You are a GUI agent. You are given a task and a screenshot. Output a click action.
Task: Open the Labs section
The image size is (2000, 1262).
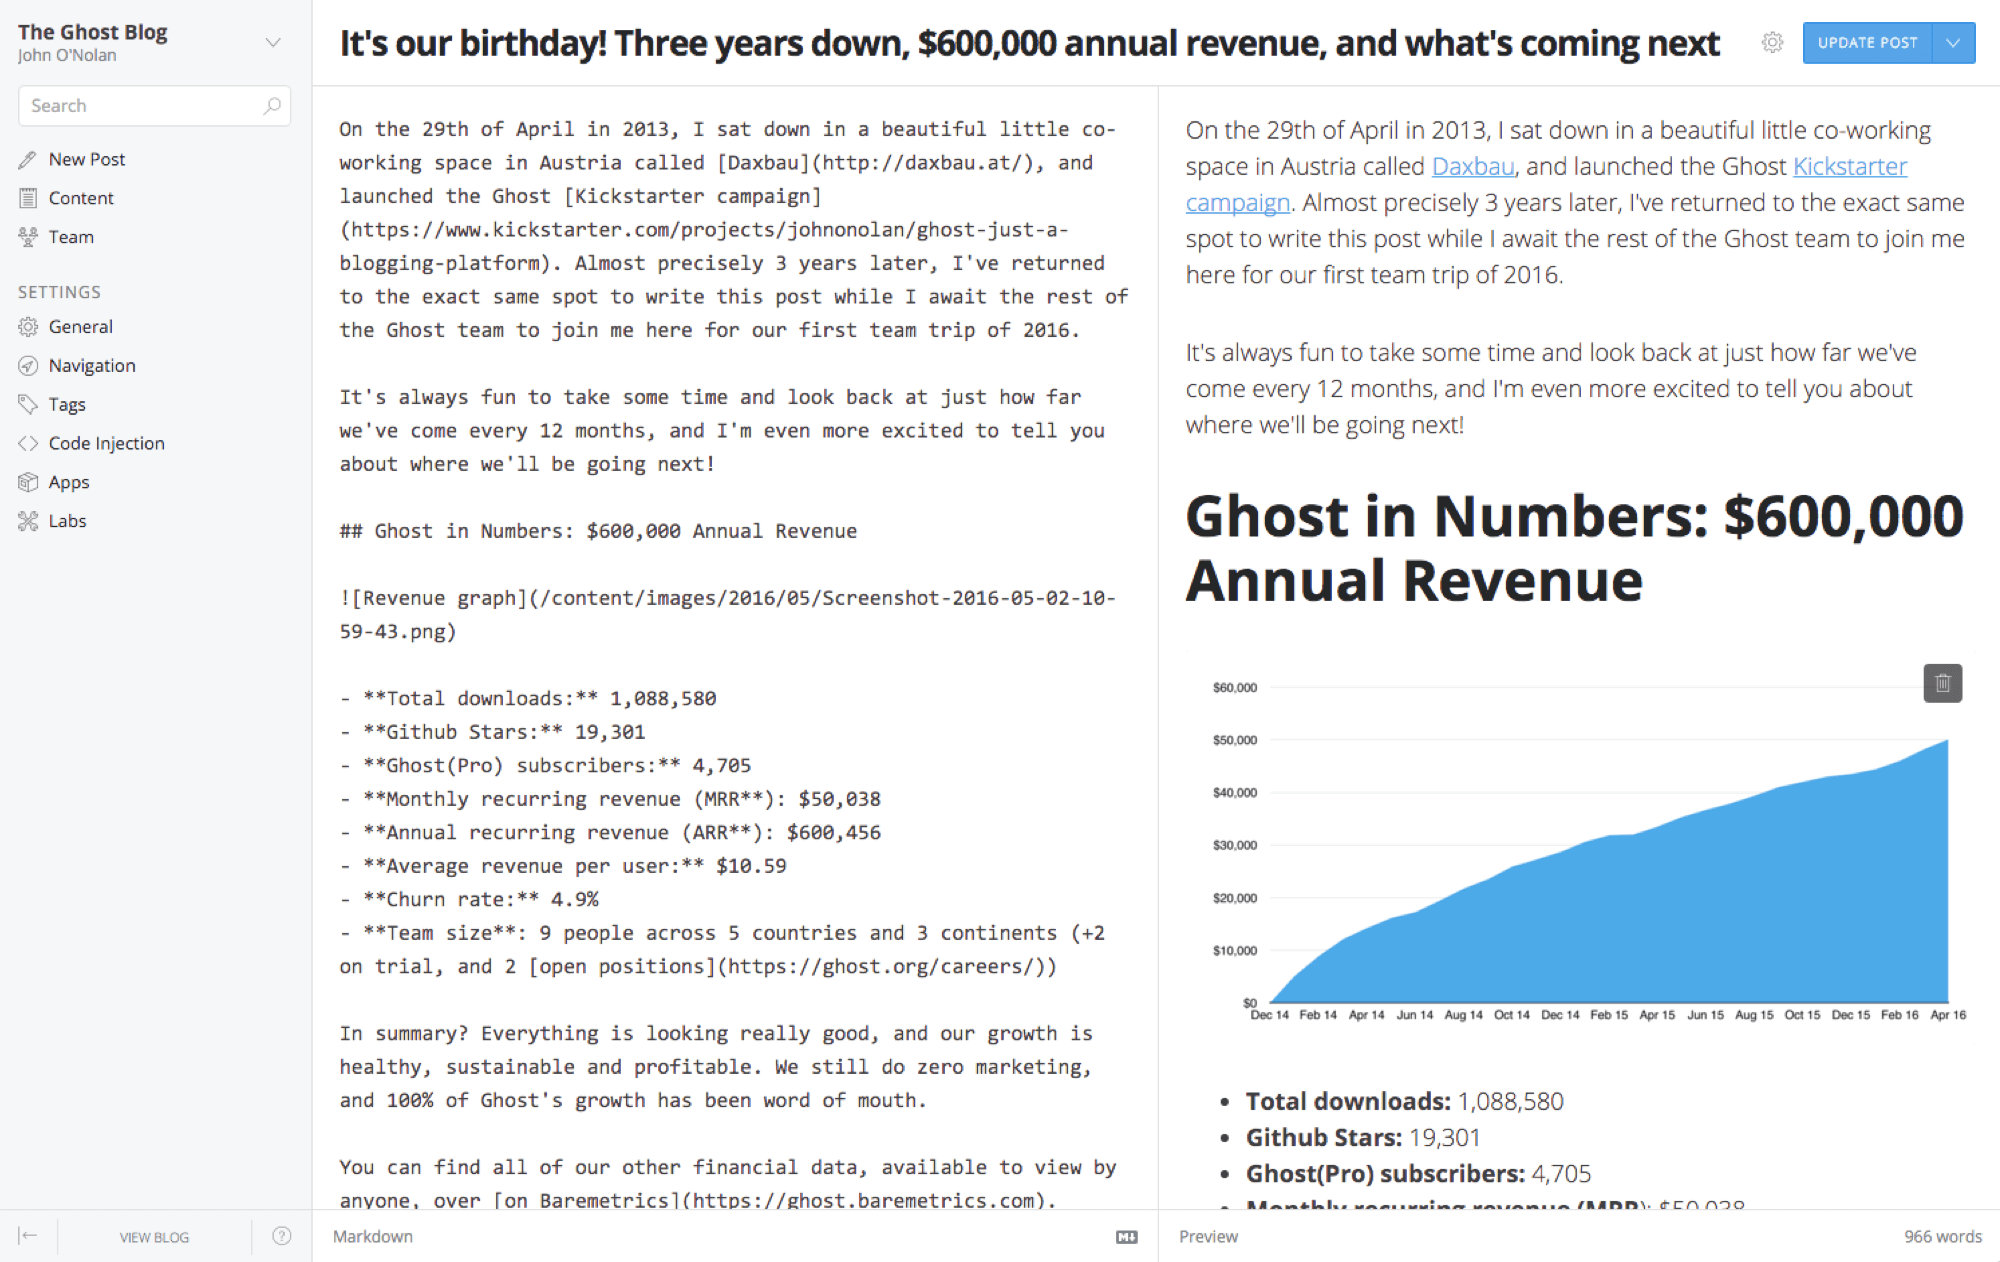point(69,520)
